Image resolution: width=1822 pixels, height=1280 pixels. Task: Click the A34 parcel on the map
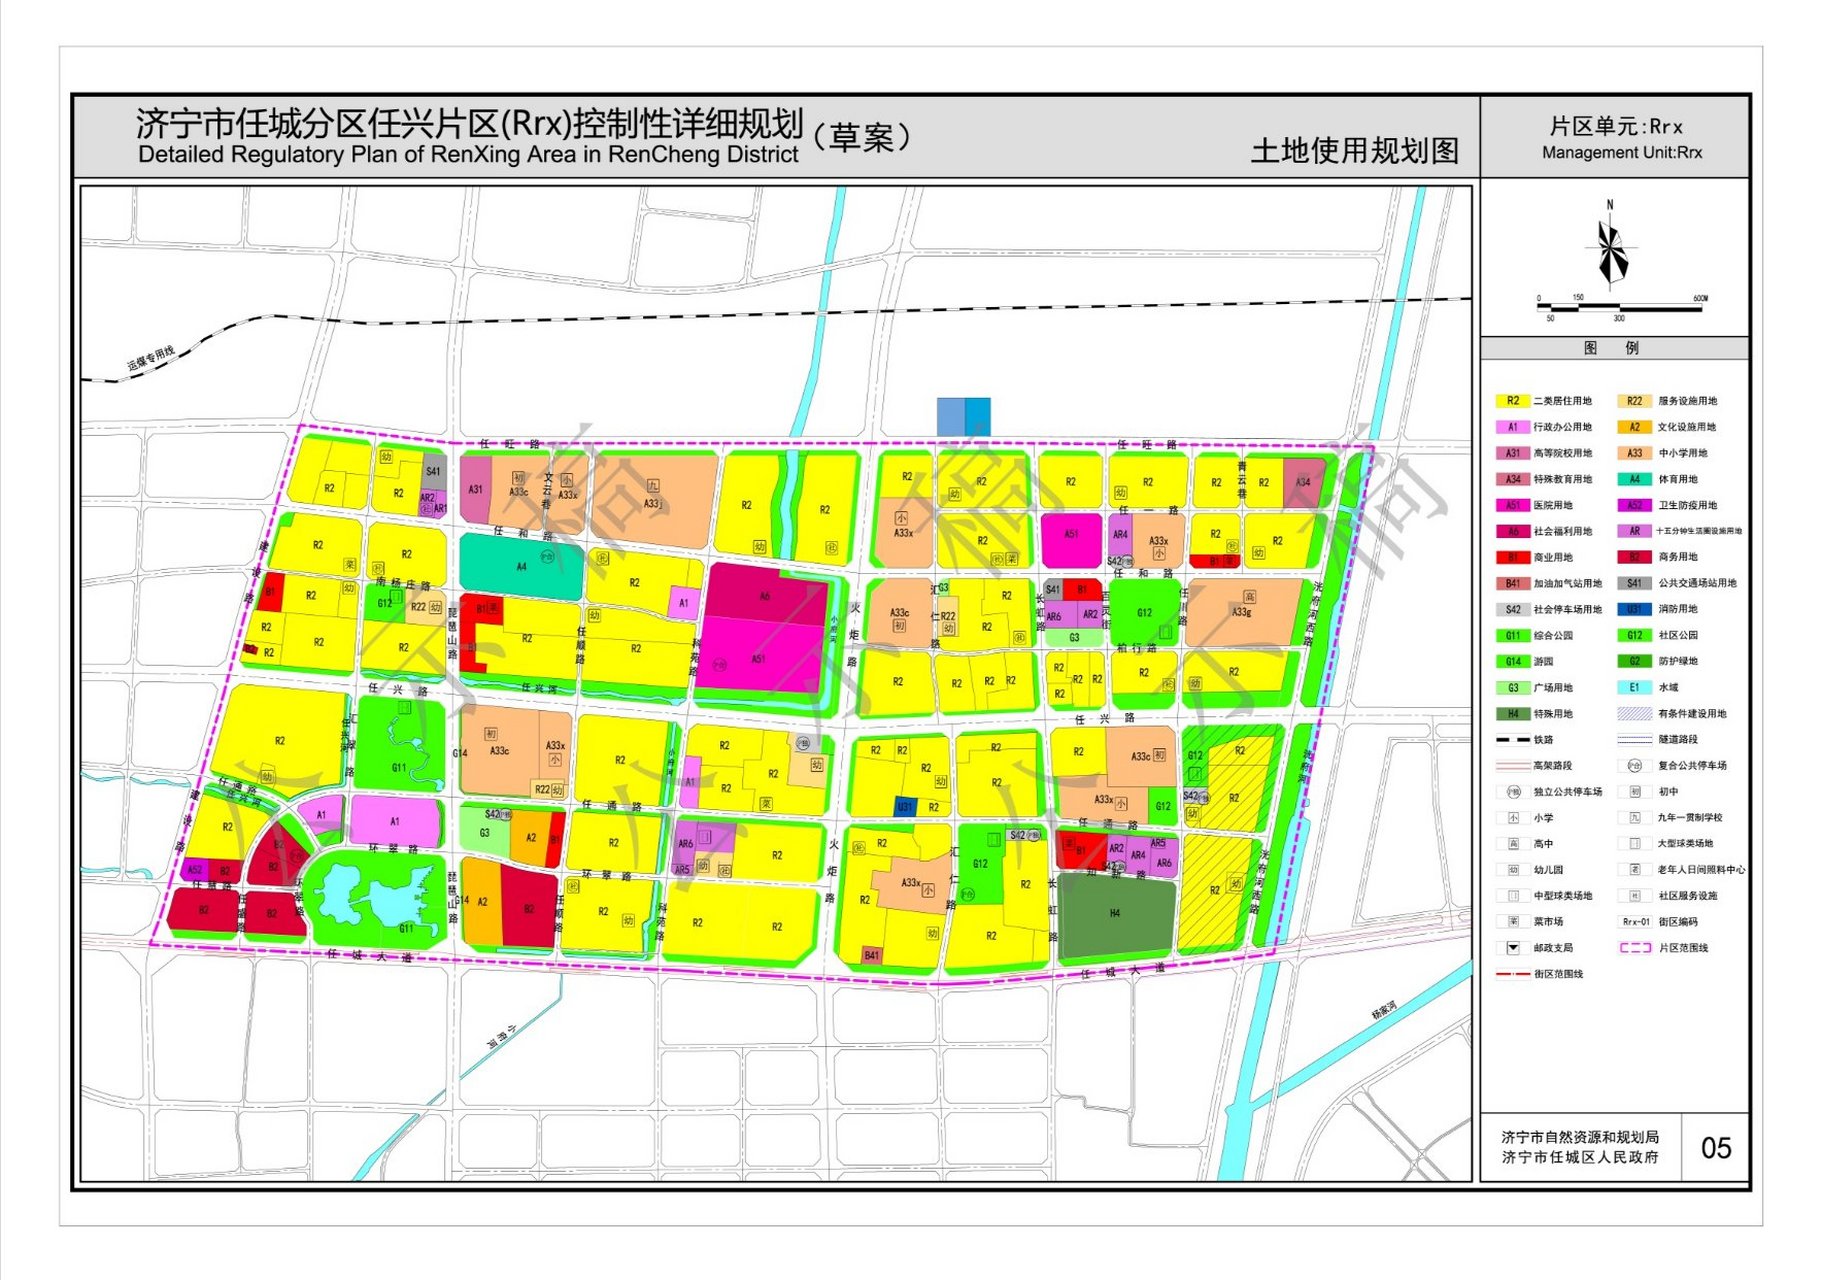[x=1303, y=482]
